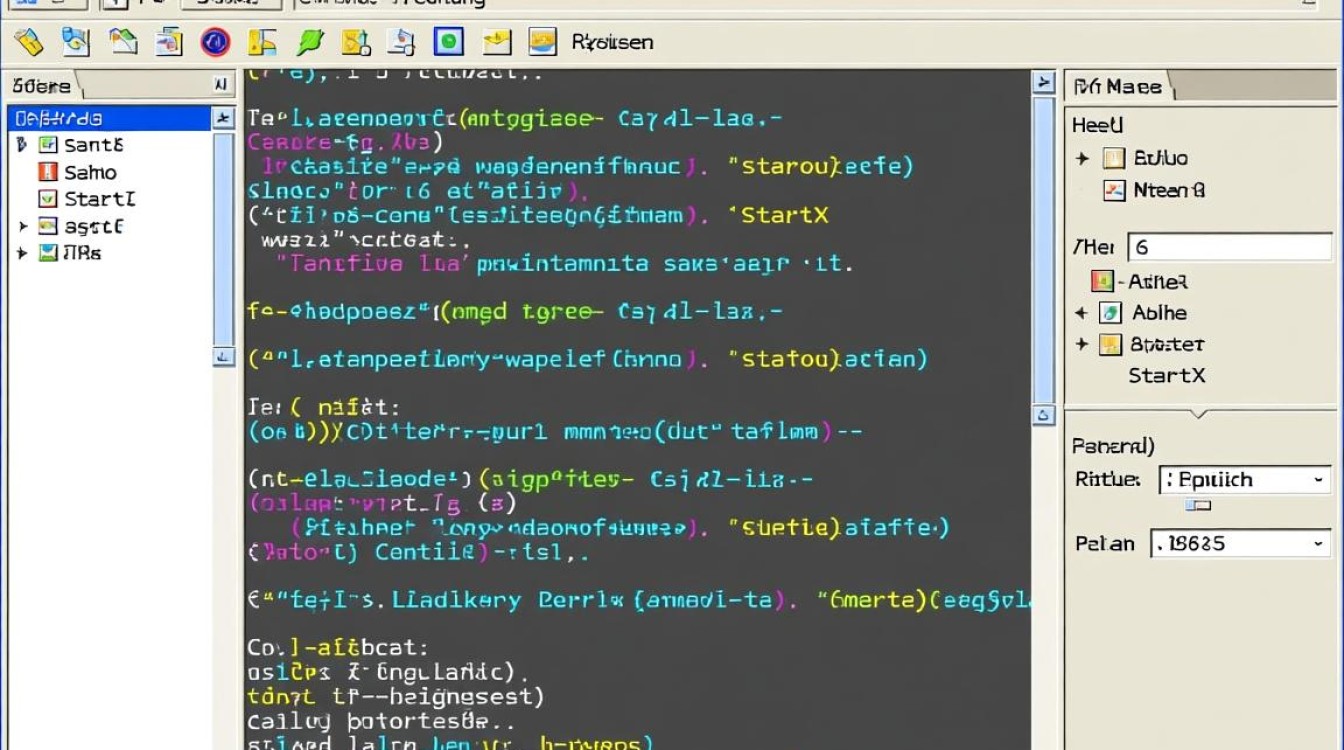Expand the Eulluo node in the right panel
Screen dimensions: 1344x750
click(x=1082, y=159)
